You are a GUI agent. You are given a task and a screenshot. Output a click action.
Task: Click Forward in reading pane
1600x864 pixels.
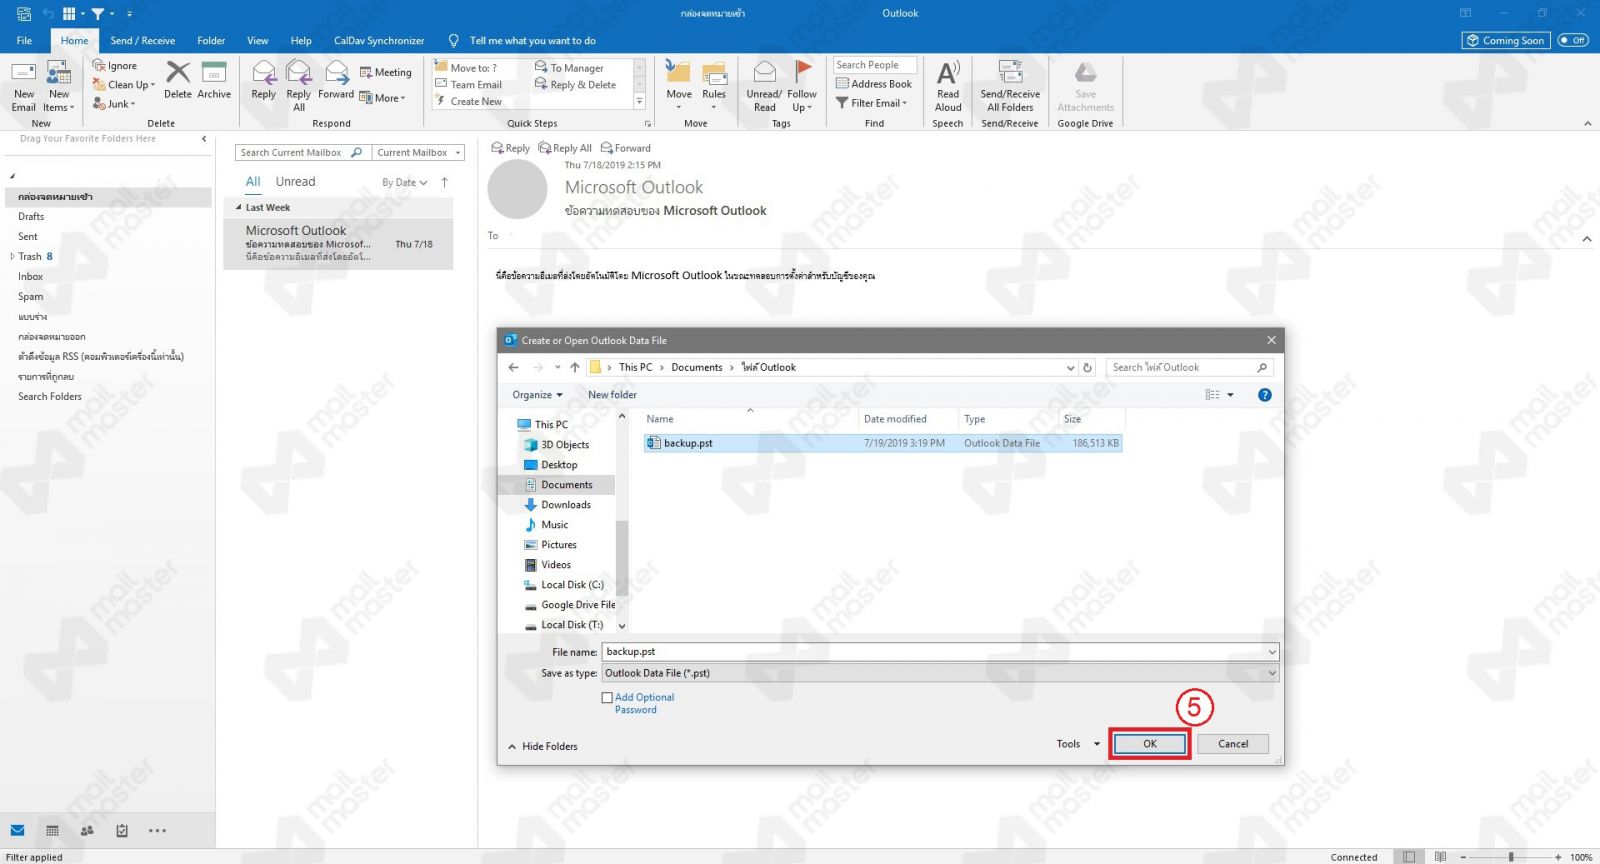click(626, 148)
